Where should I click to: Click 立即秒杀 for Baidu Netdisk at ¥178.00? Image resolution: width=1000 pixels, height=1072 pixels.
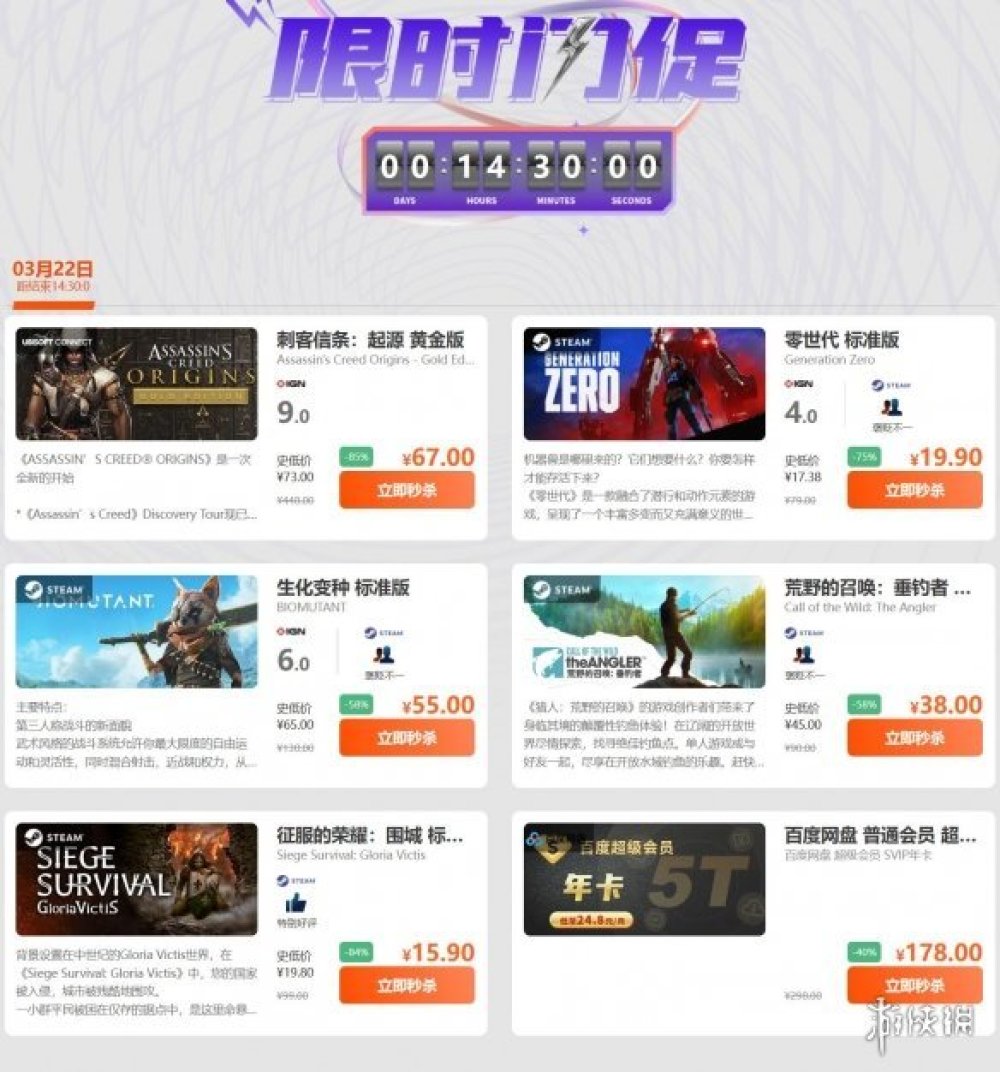pos(915,985)
